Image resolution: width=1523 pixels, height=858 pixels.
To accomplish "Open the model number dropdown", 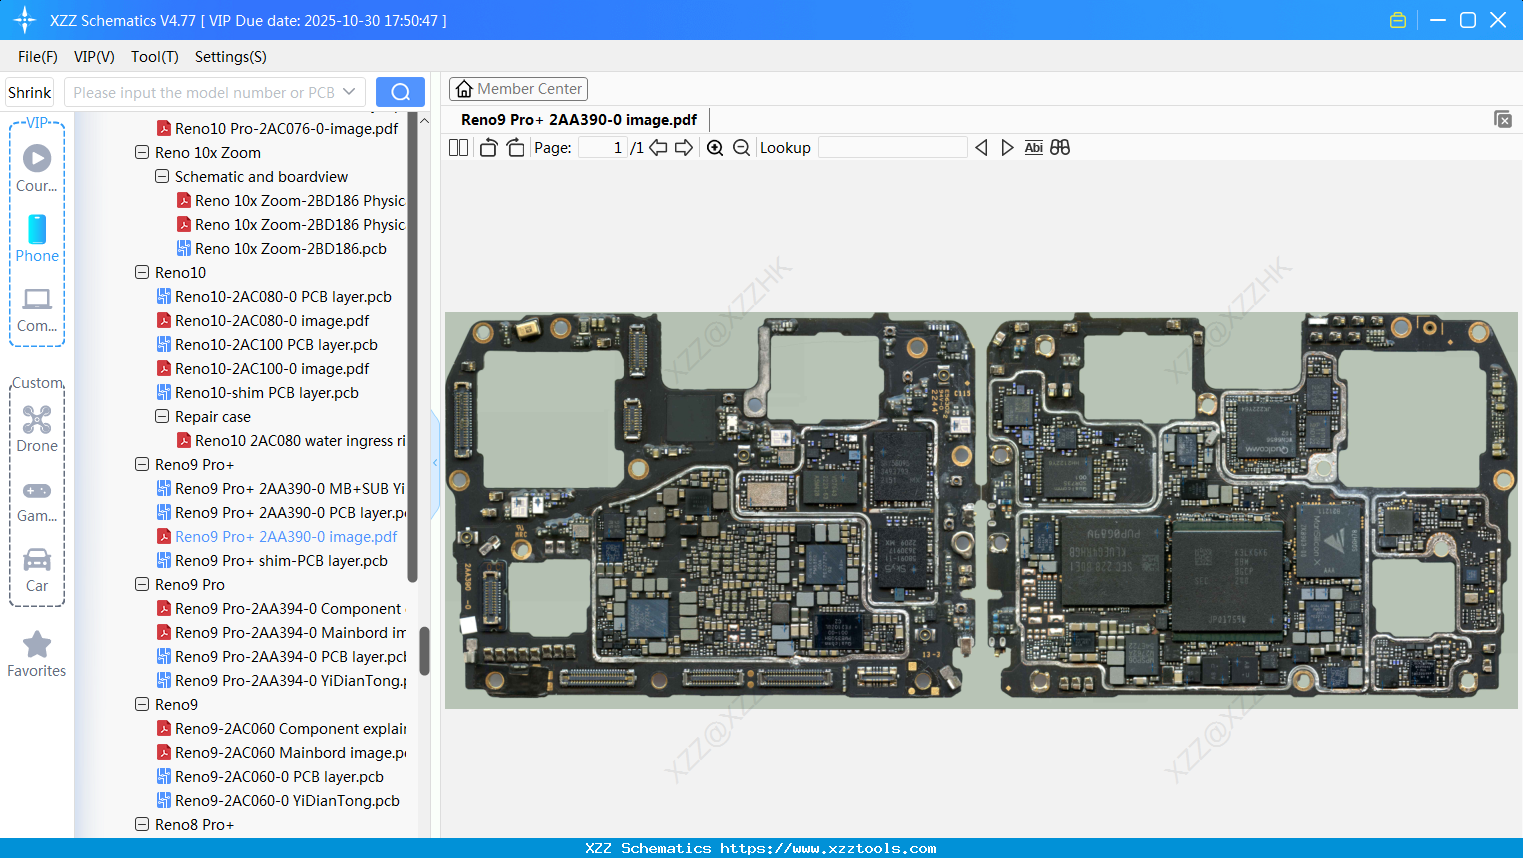I will (x=349, y=92).
